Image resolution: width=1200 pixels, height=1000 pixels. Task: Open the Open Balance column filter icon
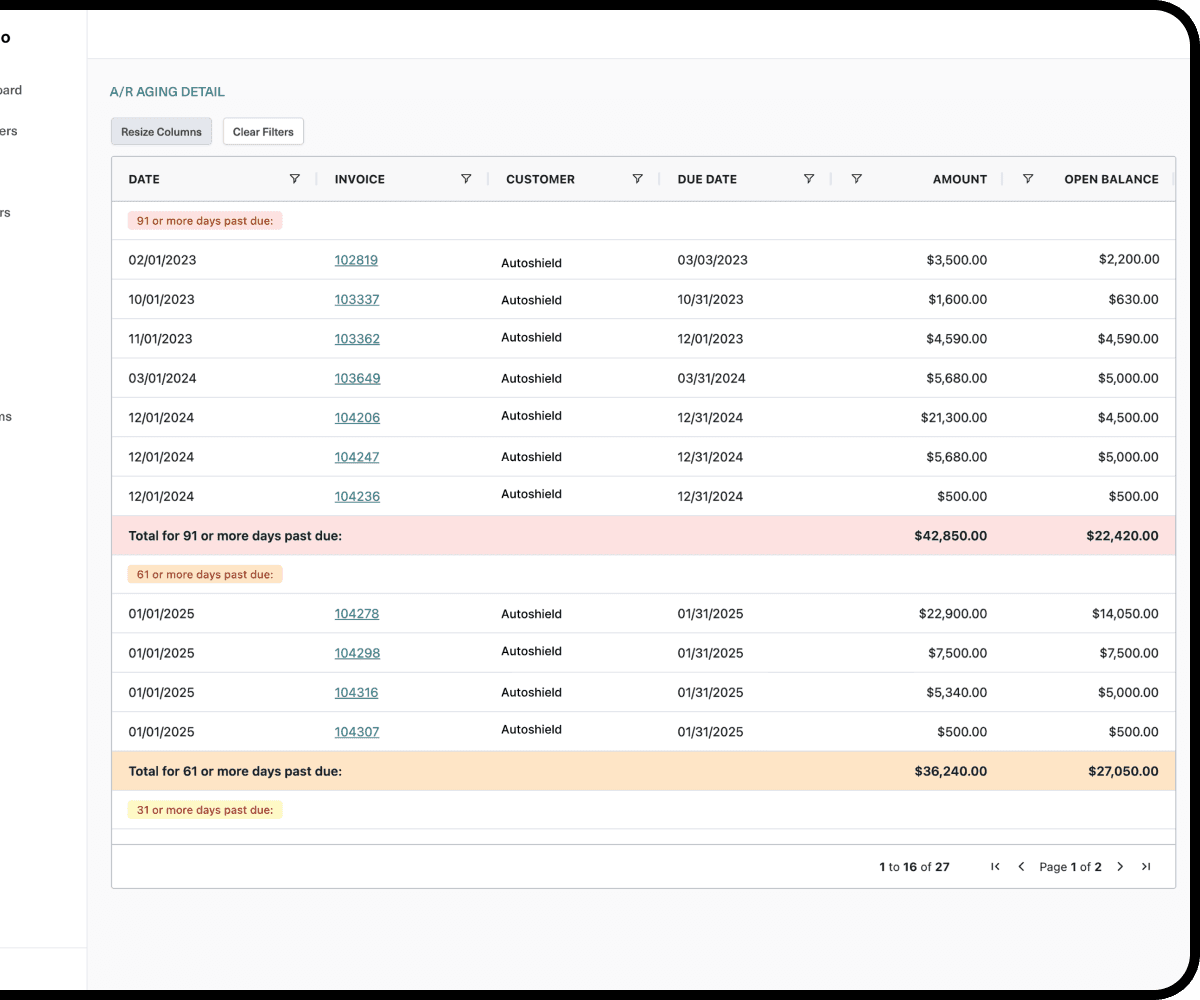tap(1028, 179)
